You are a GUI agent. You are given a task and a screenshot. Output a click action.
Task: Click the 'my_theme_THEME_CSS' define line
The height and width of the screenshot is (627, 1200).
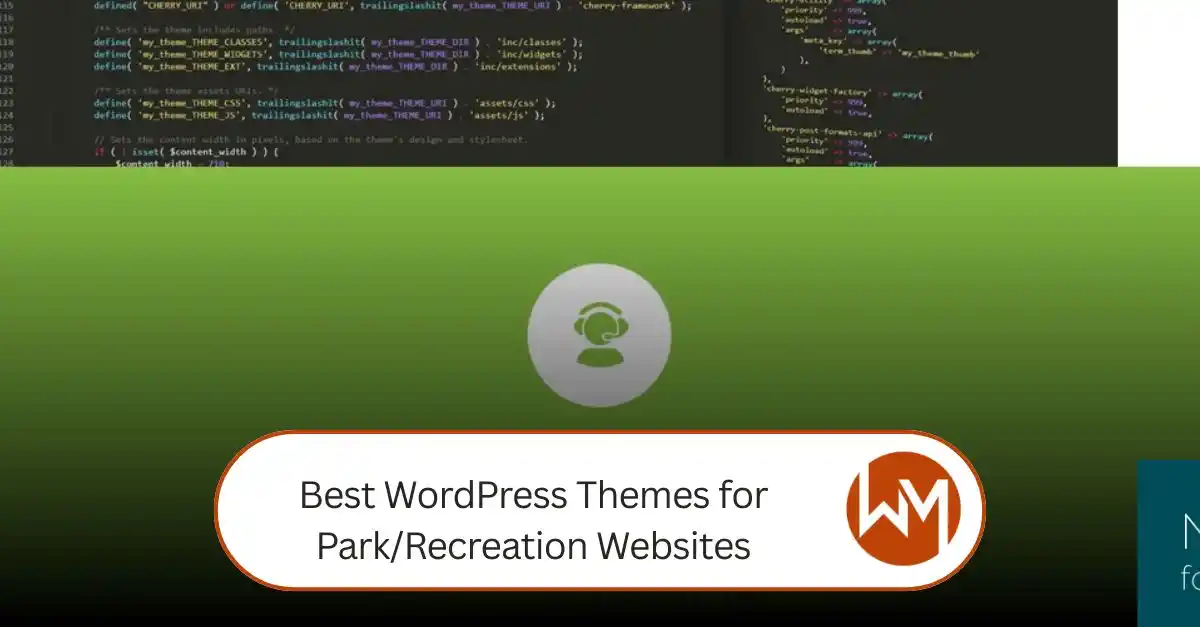[x=325, y=103]
